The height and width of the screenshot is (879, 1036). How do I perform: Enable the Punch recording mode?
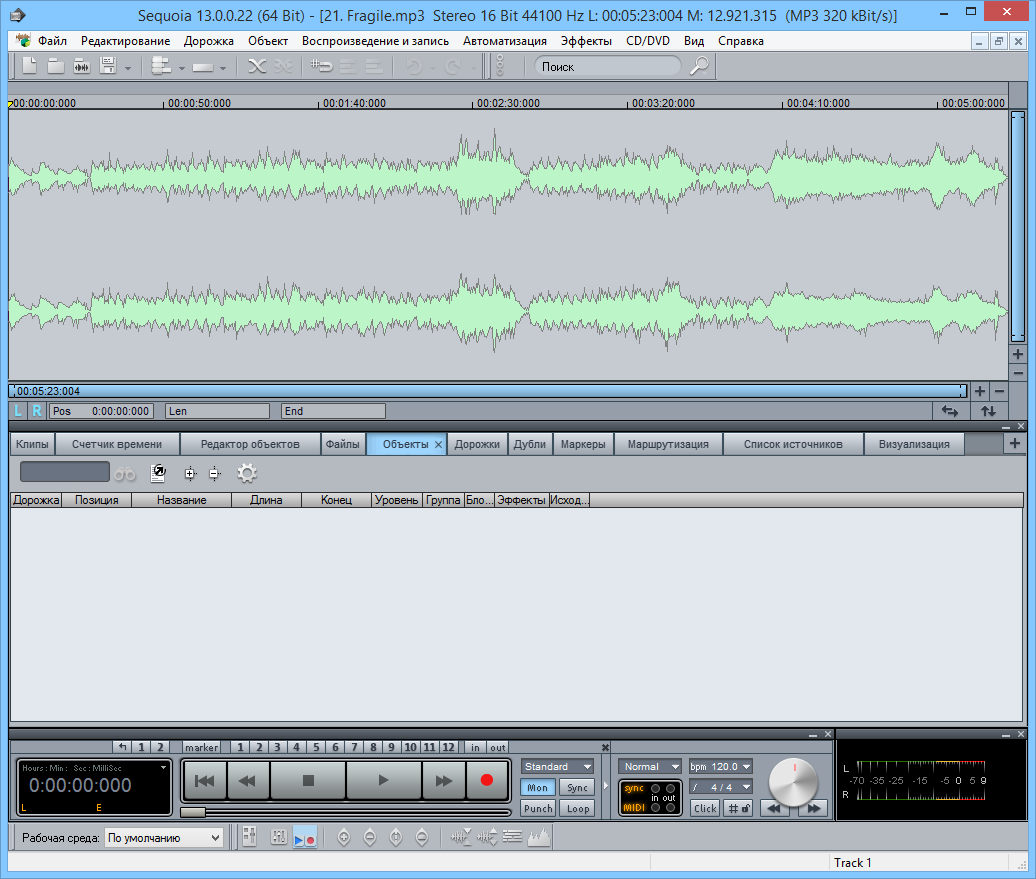[538, 808]
